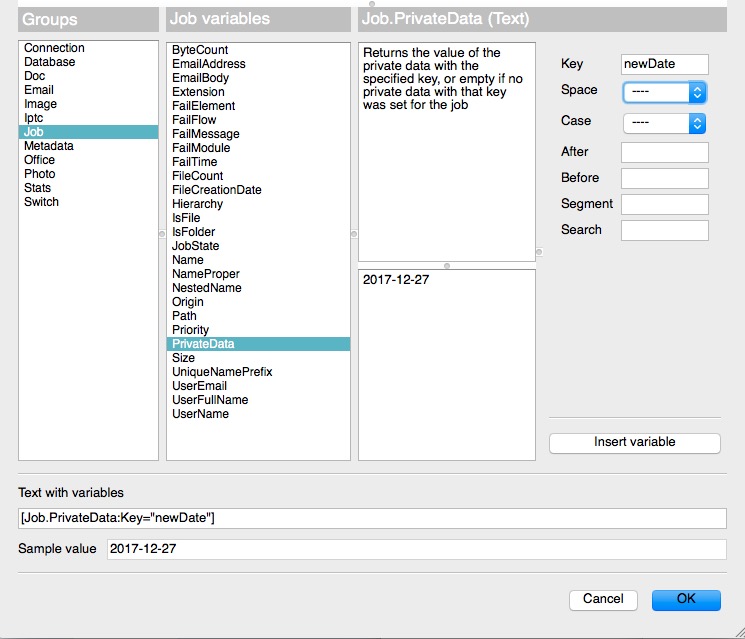Select the EmailBody variable
Viewport: 745px width, 639px height.
(x=258, y=78)
